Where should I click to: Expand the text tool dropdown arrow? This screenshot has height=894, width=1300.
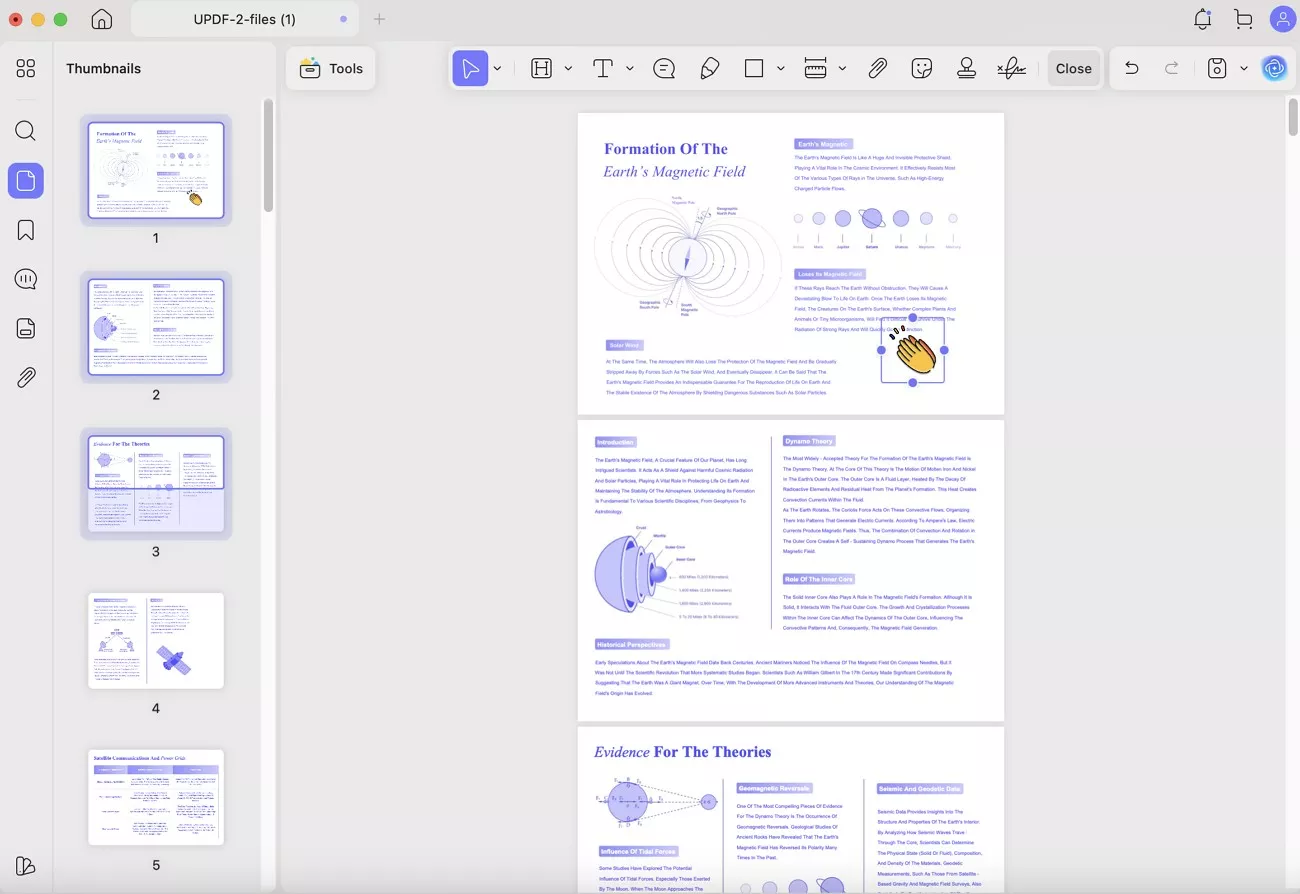tap(630, 68)
